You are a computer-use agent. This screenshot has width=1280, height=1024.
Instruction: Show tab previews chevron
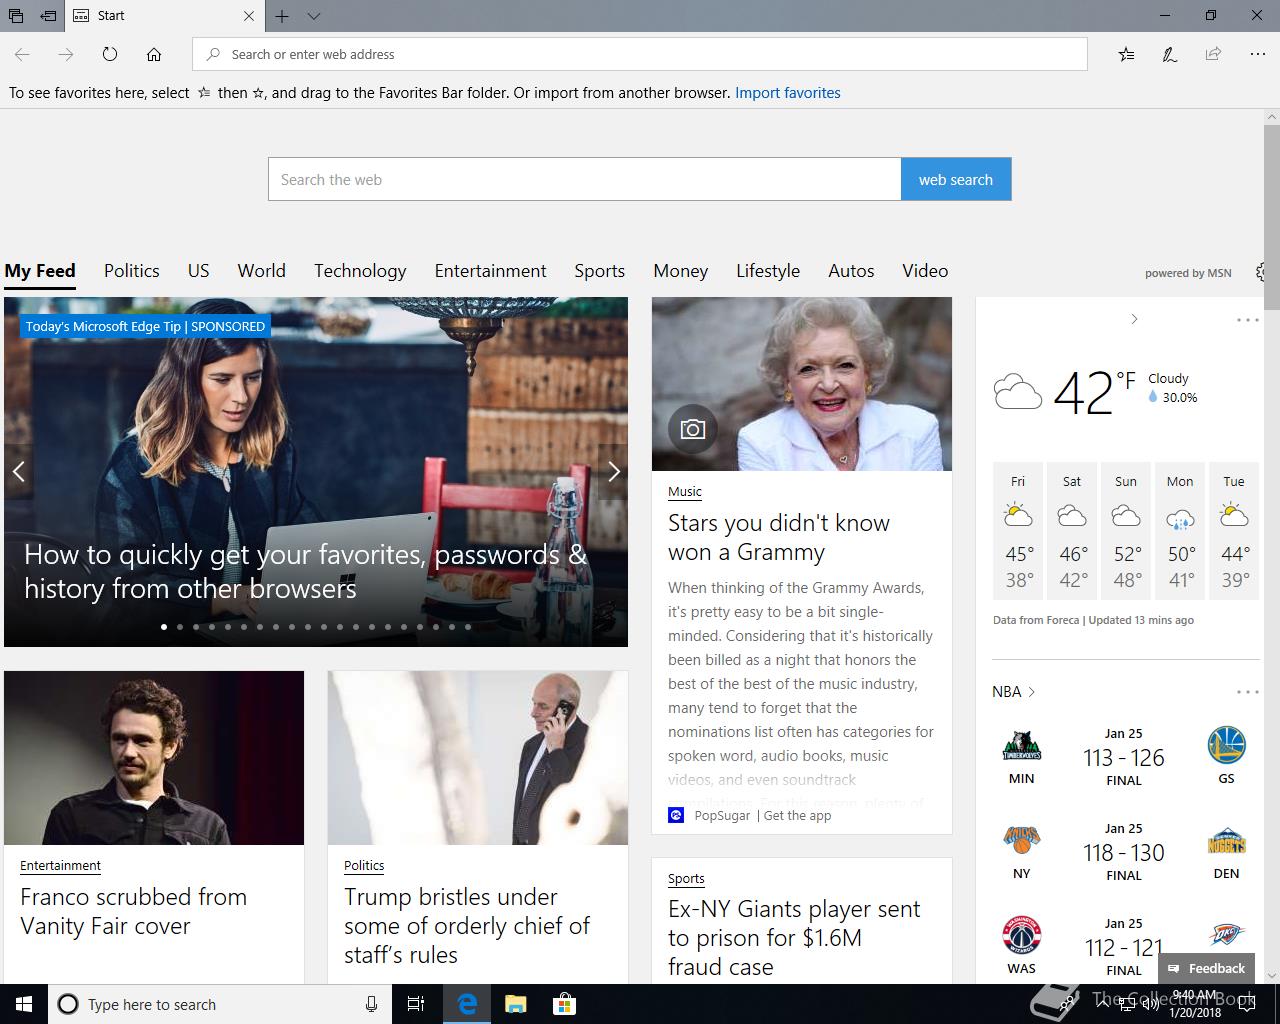click(x=314, y=16)
